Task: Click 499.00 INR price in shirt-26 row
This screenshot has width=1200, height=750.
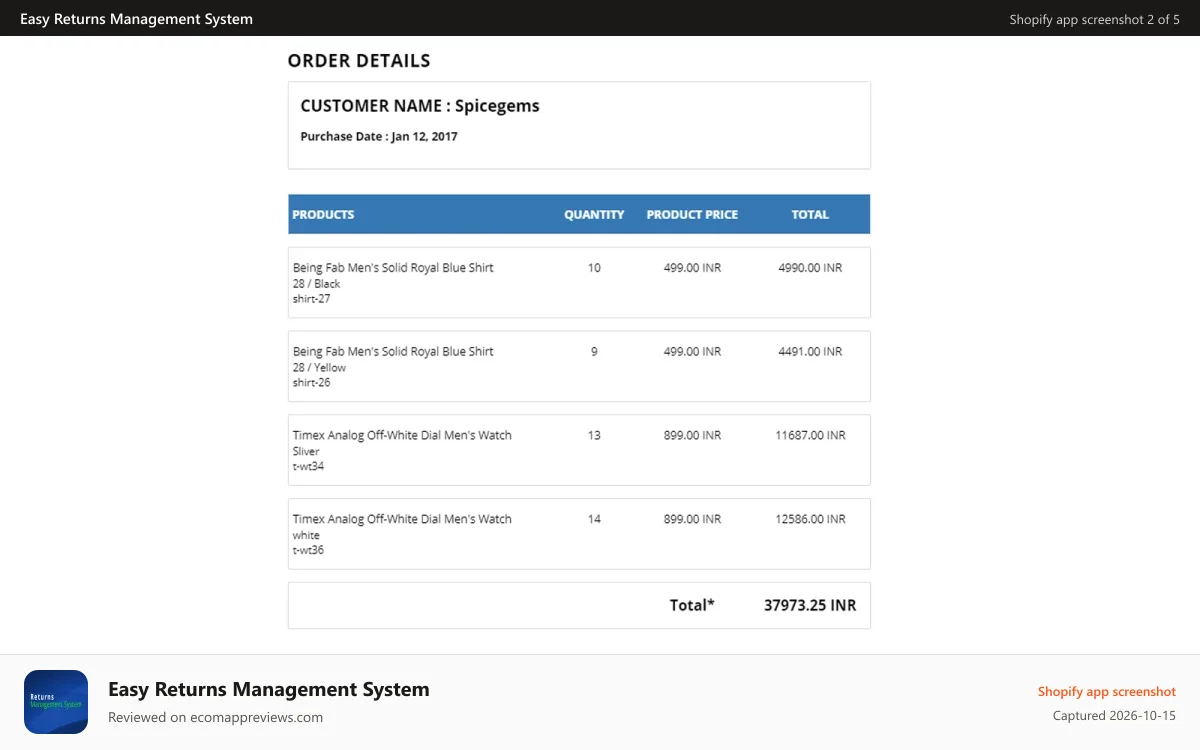Action: 692,352
